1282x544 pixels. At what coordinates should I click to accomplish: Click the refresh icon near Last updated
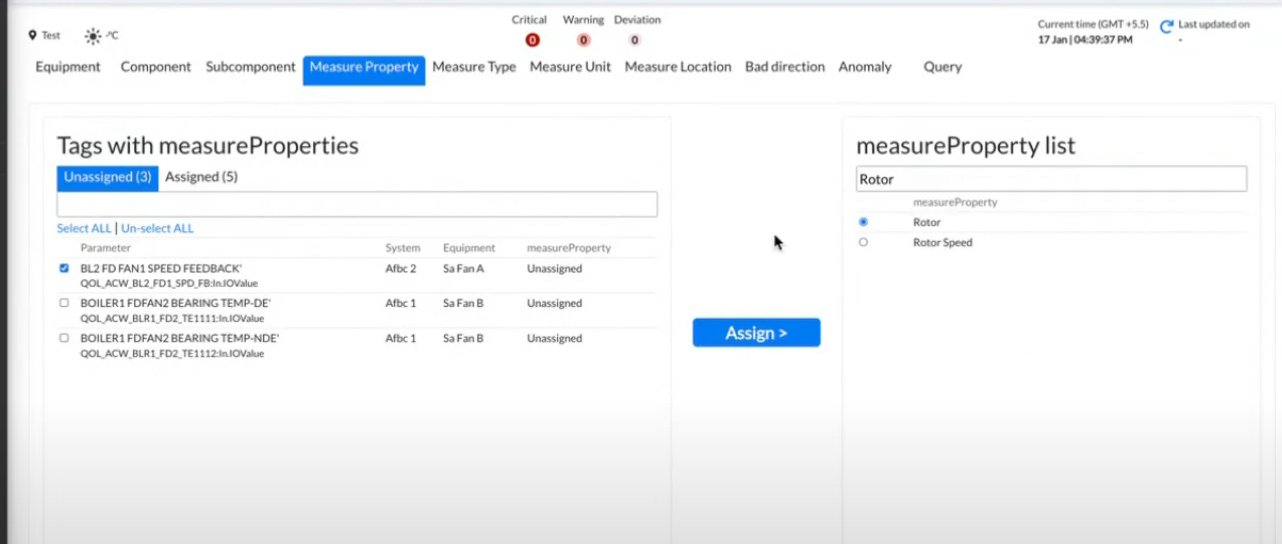[1166, 27]
